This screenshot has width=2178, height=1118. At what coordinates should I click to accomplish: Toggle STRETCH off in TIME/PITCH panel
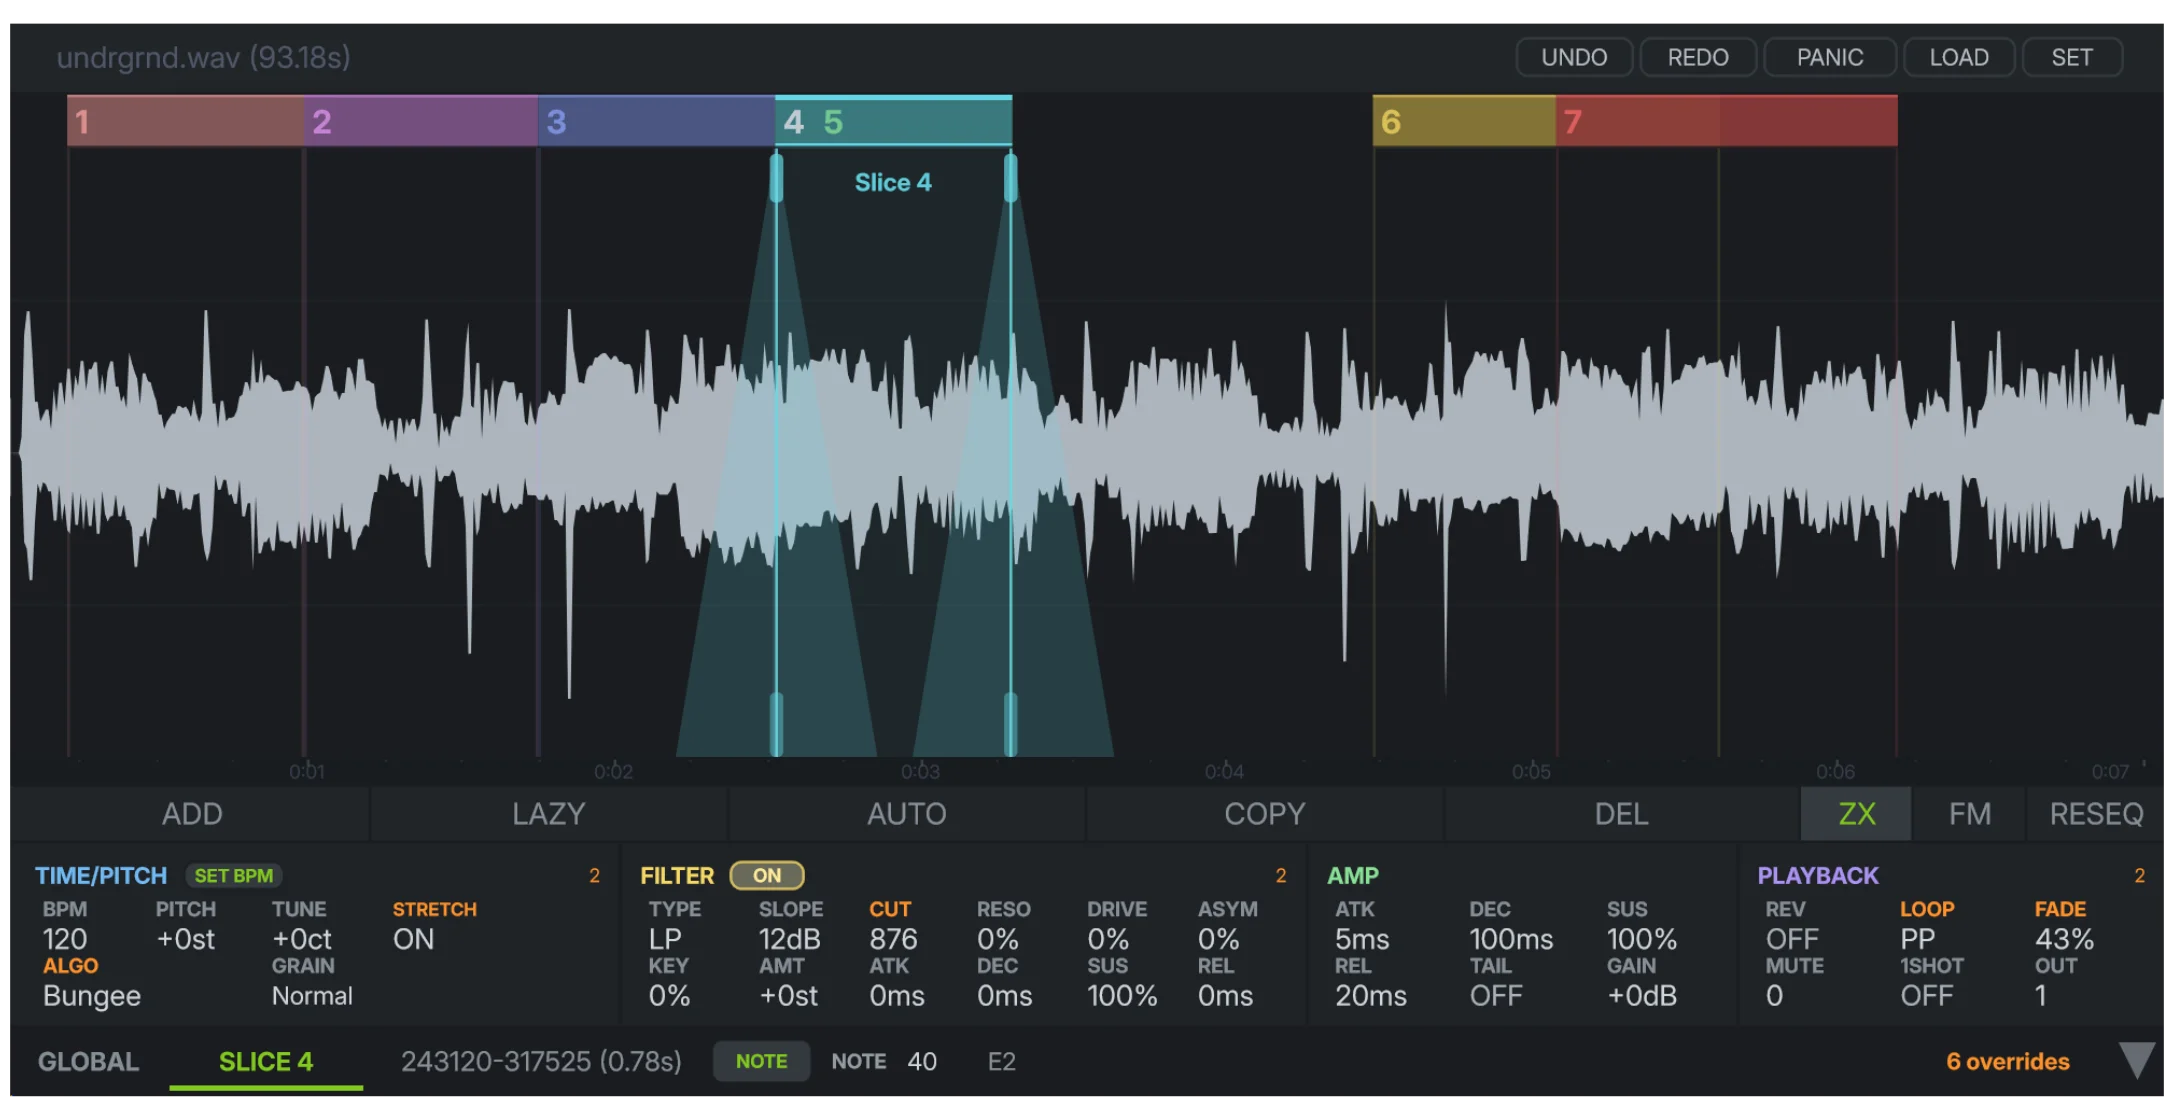414,939
